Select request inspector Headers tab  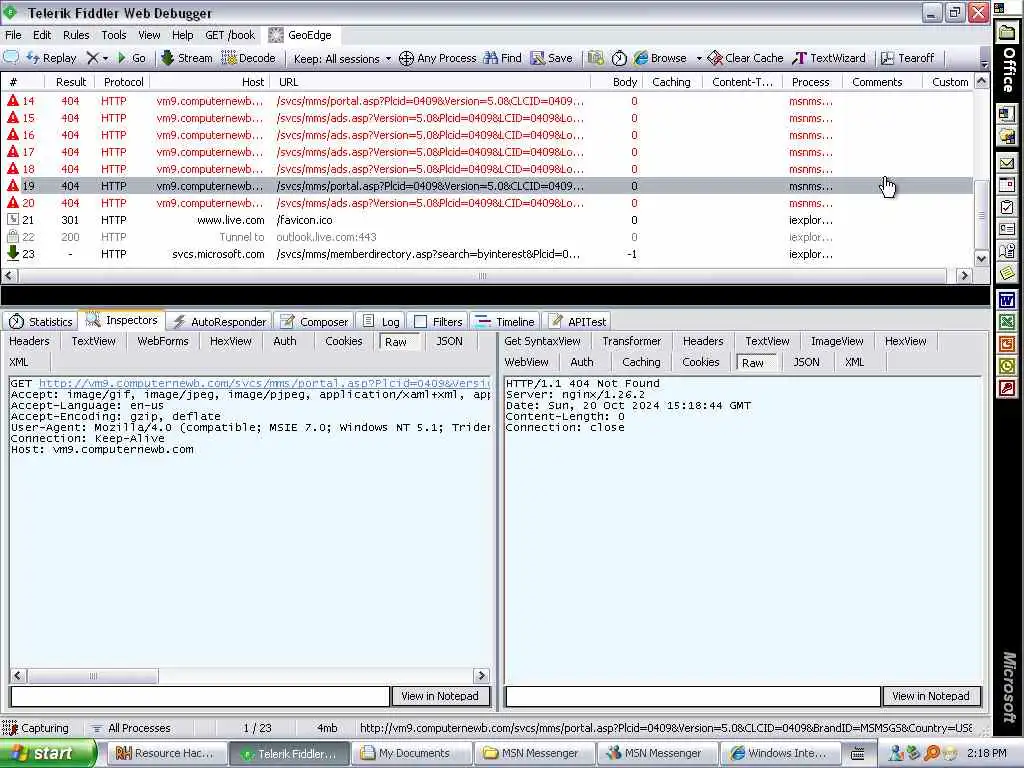(29, 341)
